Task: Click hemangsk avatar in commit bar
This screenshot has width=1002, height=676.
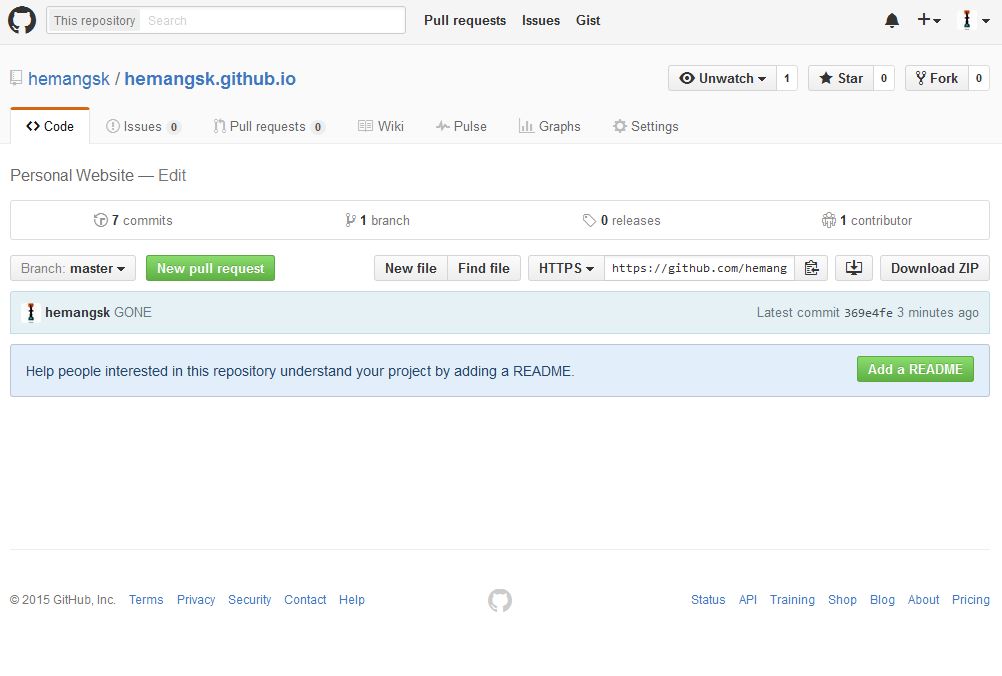Action: click(x=31, y=312)
